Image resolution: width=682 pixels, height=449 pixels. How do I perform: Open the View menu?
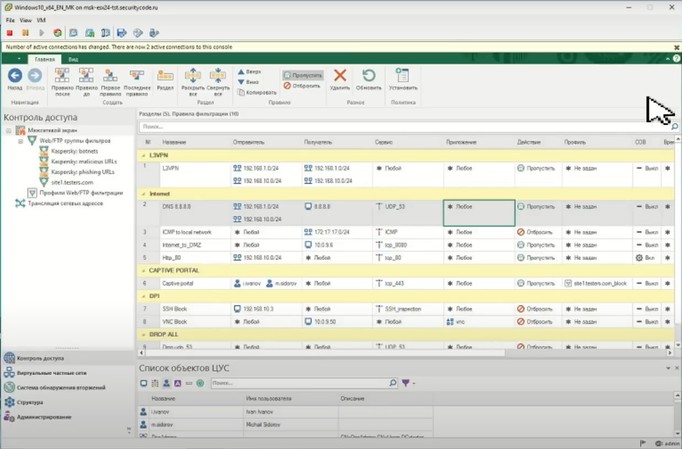pos(26,20)
